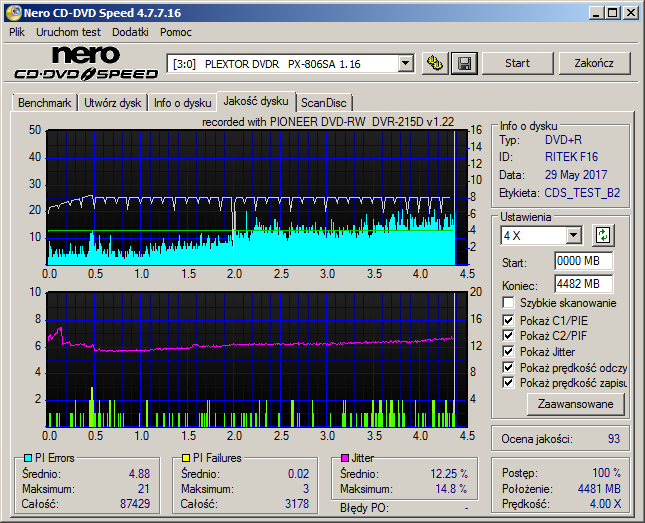Screen dimensions: 645x523
Task: Click the Zakończ button
Action: (x=594, y=63)
